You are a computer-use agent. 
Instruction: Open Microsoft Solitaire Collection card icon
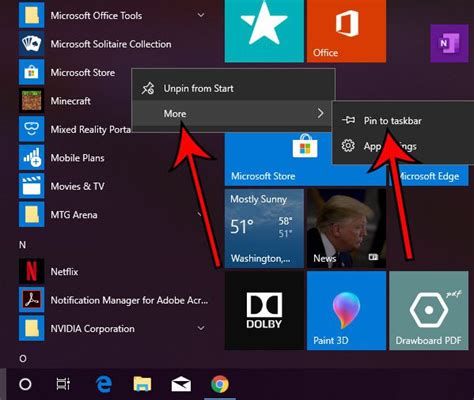pyautogui.click(x=31, y=44)
